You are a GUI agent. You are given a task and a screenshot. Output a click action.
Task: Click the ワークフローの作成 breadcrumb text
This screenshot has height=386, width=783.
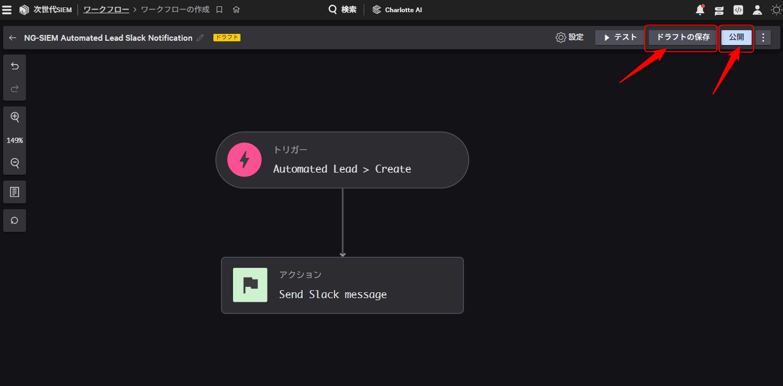tap(175, 10)
